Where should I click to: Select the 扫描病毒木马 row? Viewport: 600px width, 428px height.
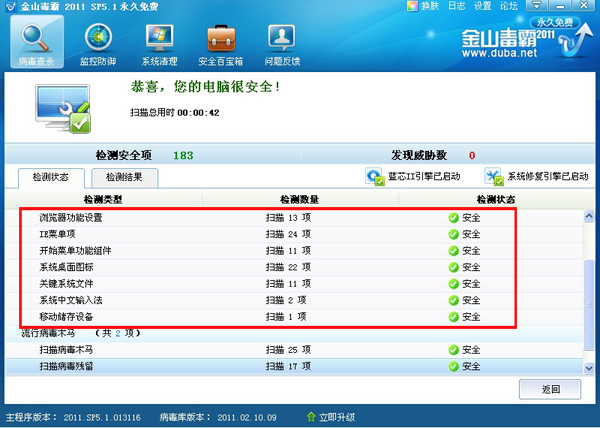294,350
